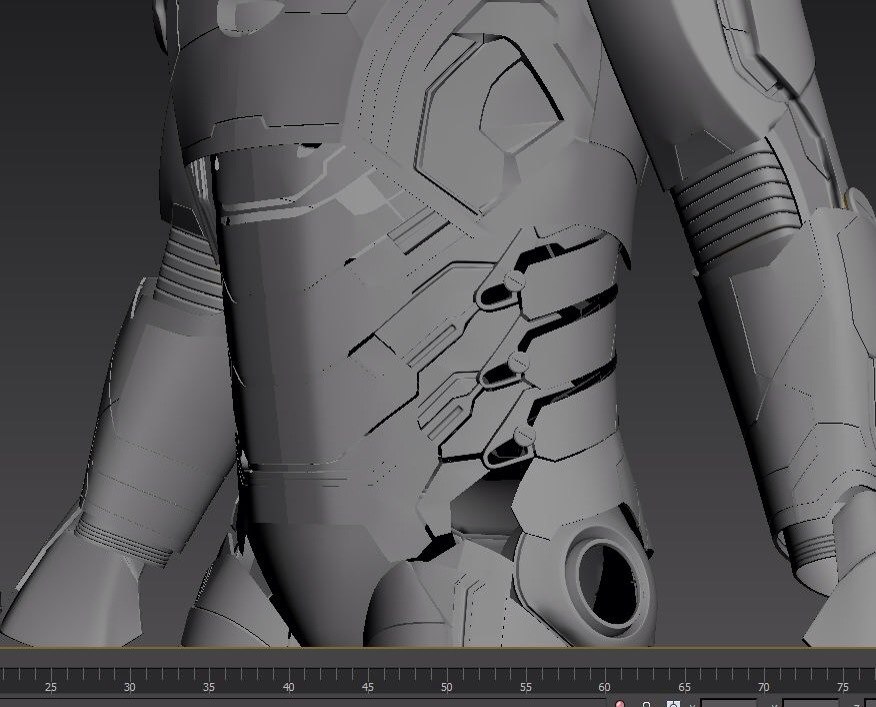The height and width of the screenshot is (707, 876).
Task: Click frame 50 on the timeline ruler
Action: (x=446, y=687)
